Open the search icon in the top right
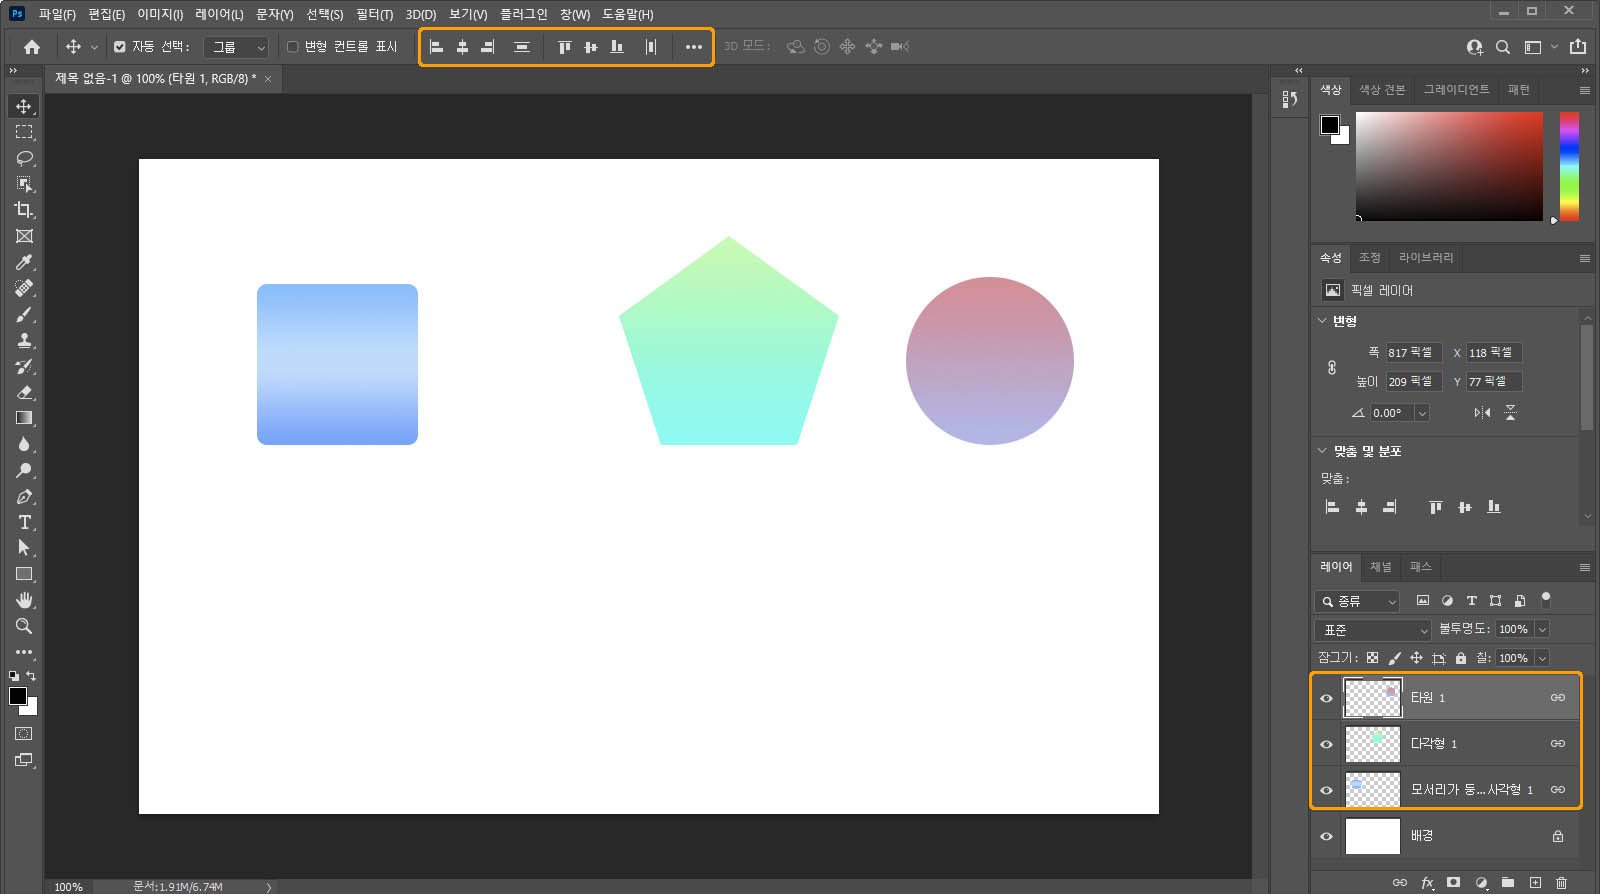Image resolution: width=1600 pixels, height=894 pixels. 1503,47
